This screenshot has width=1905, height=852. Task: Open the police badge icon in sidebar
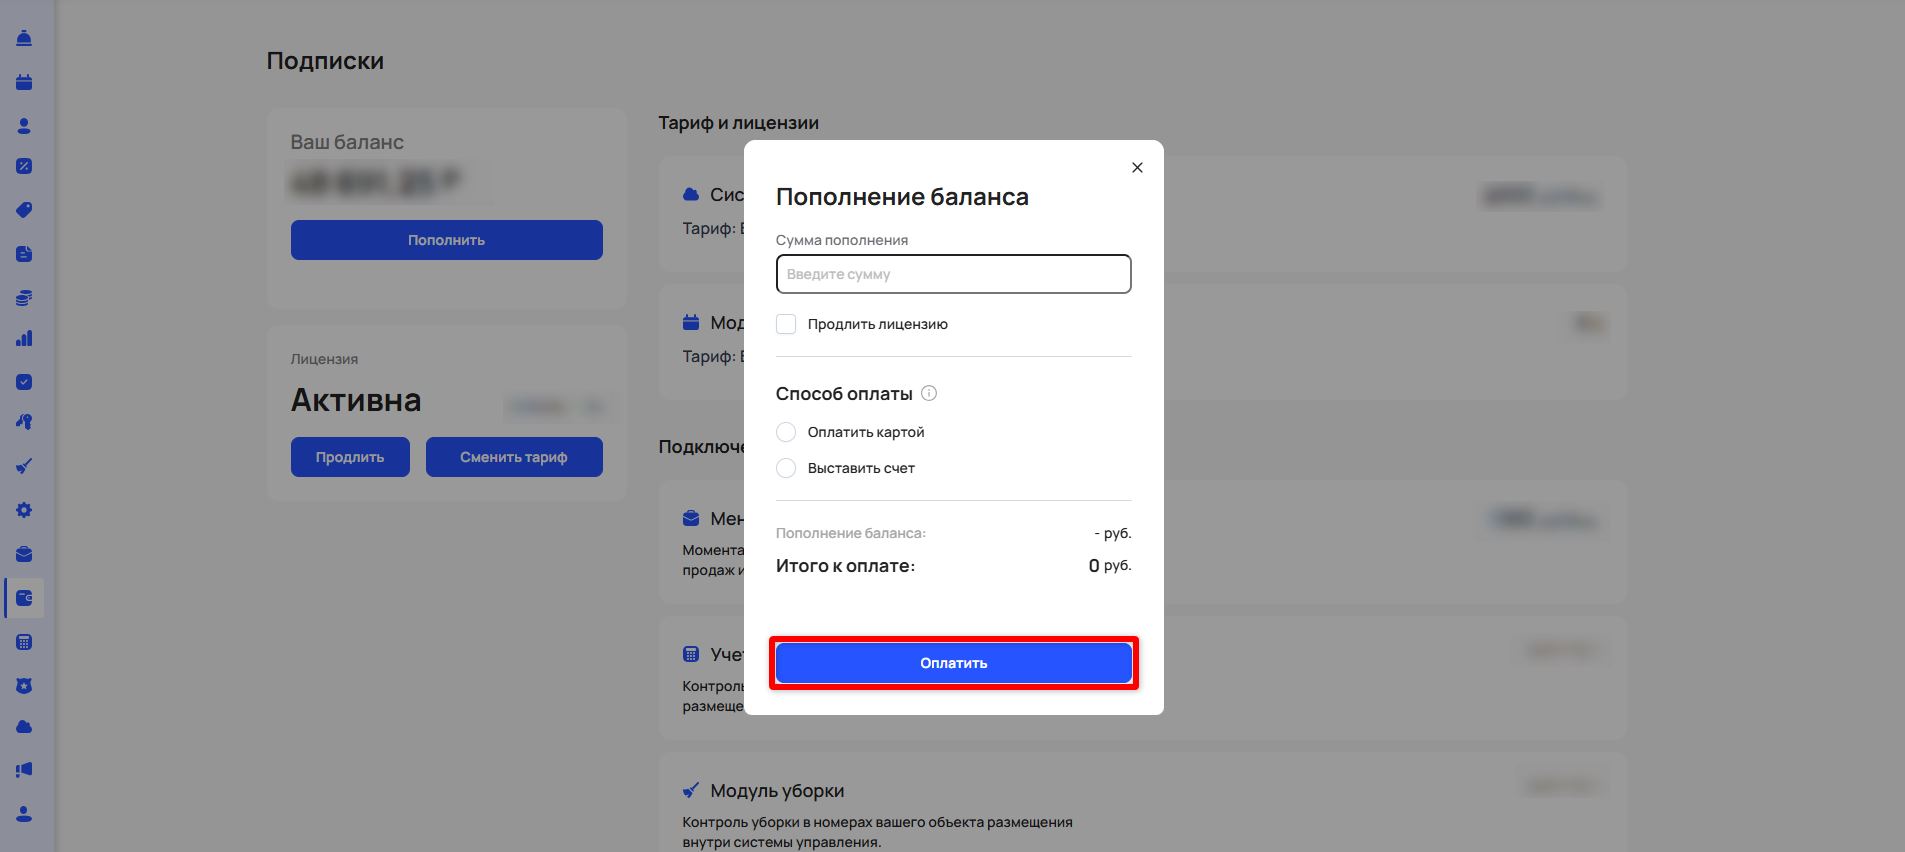pos(24,686)
